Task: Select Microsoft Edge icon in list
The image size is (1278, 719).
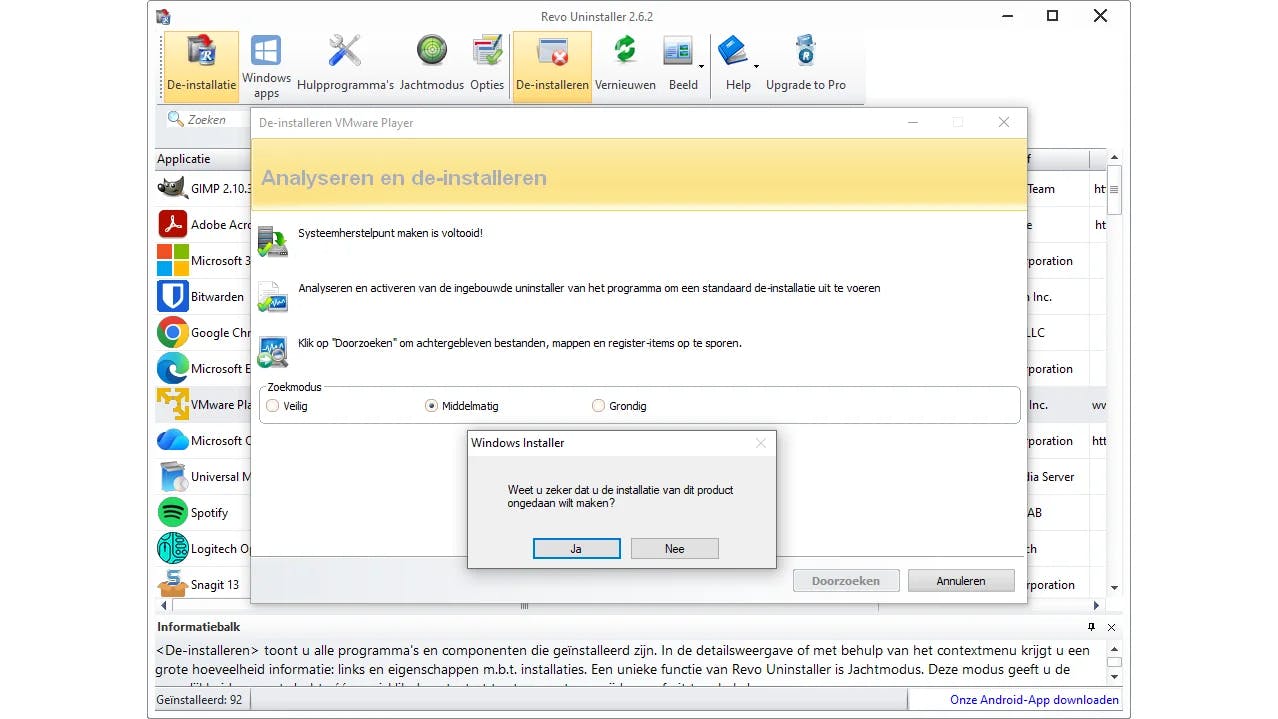Action: [x=173, y=368]
